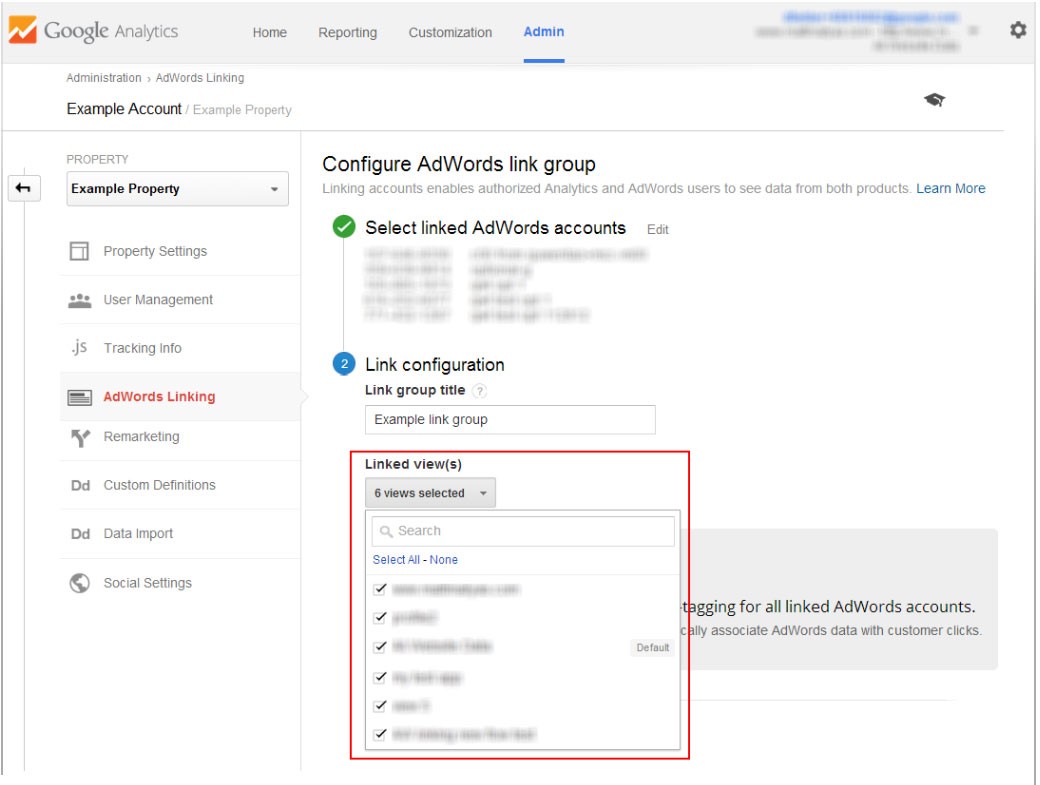The height and width of the screenshot is (785, 1040).
Task: Click the search magnifier icon
Action: point(386,532)
